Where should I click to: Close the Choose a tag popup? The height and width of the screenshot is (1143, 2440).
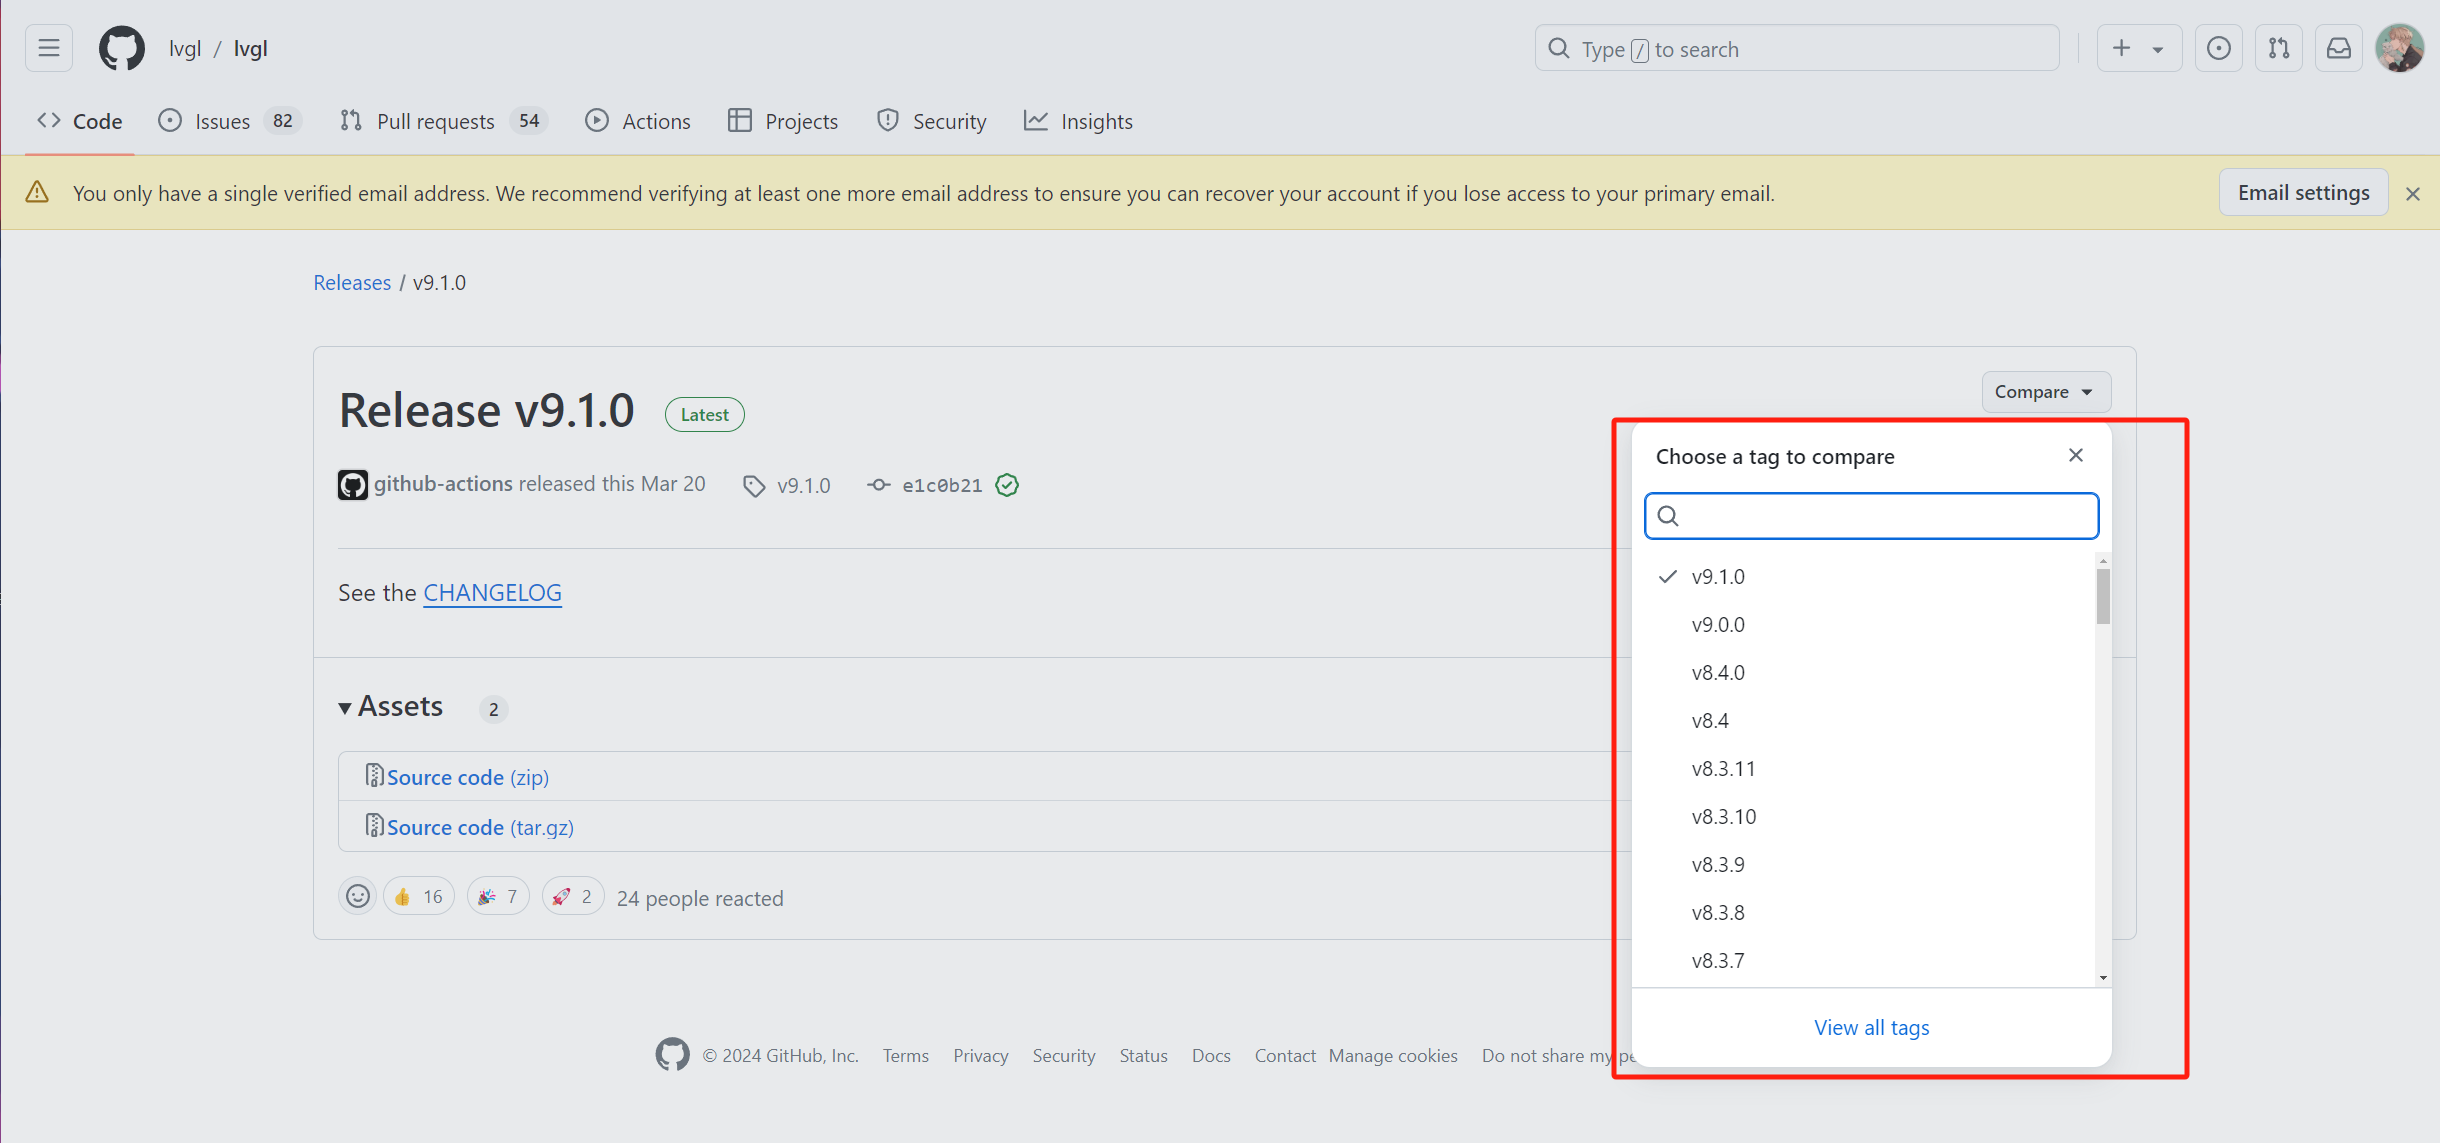point(2076,455)
